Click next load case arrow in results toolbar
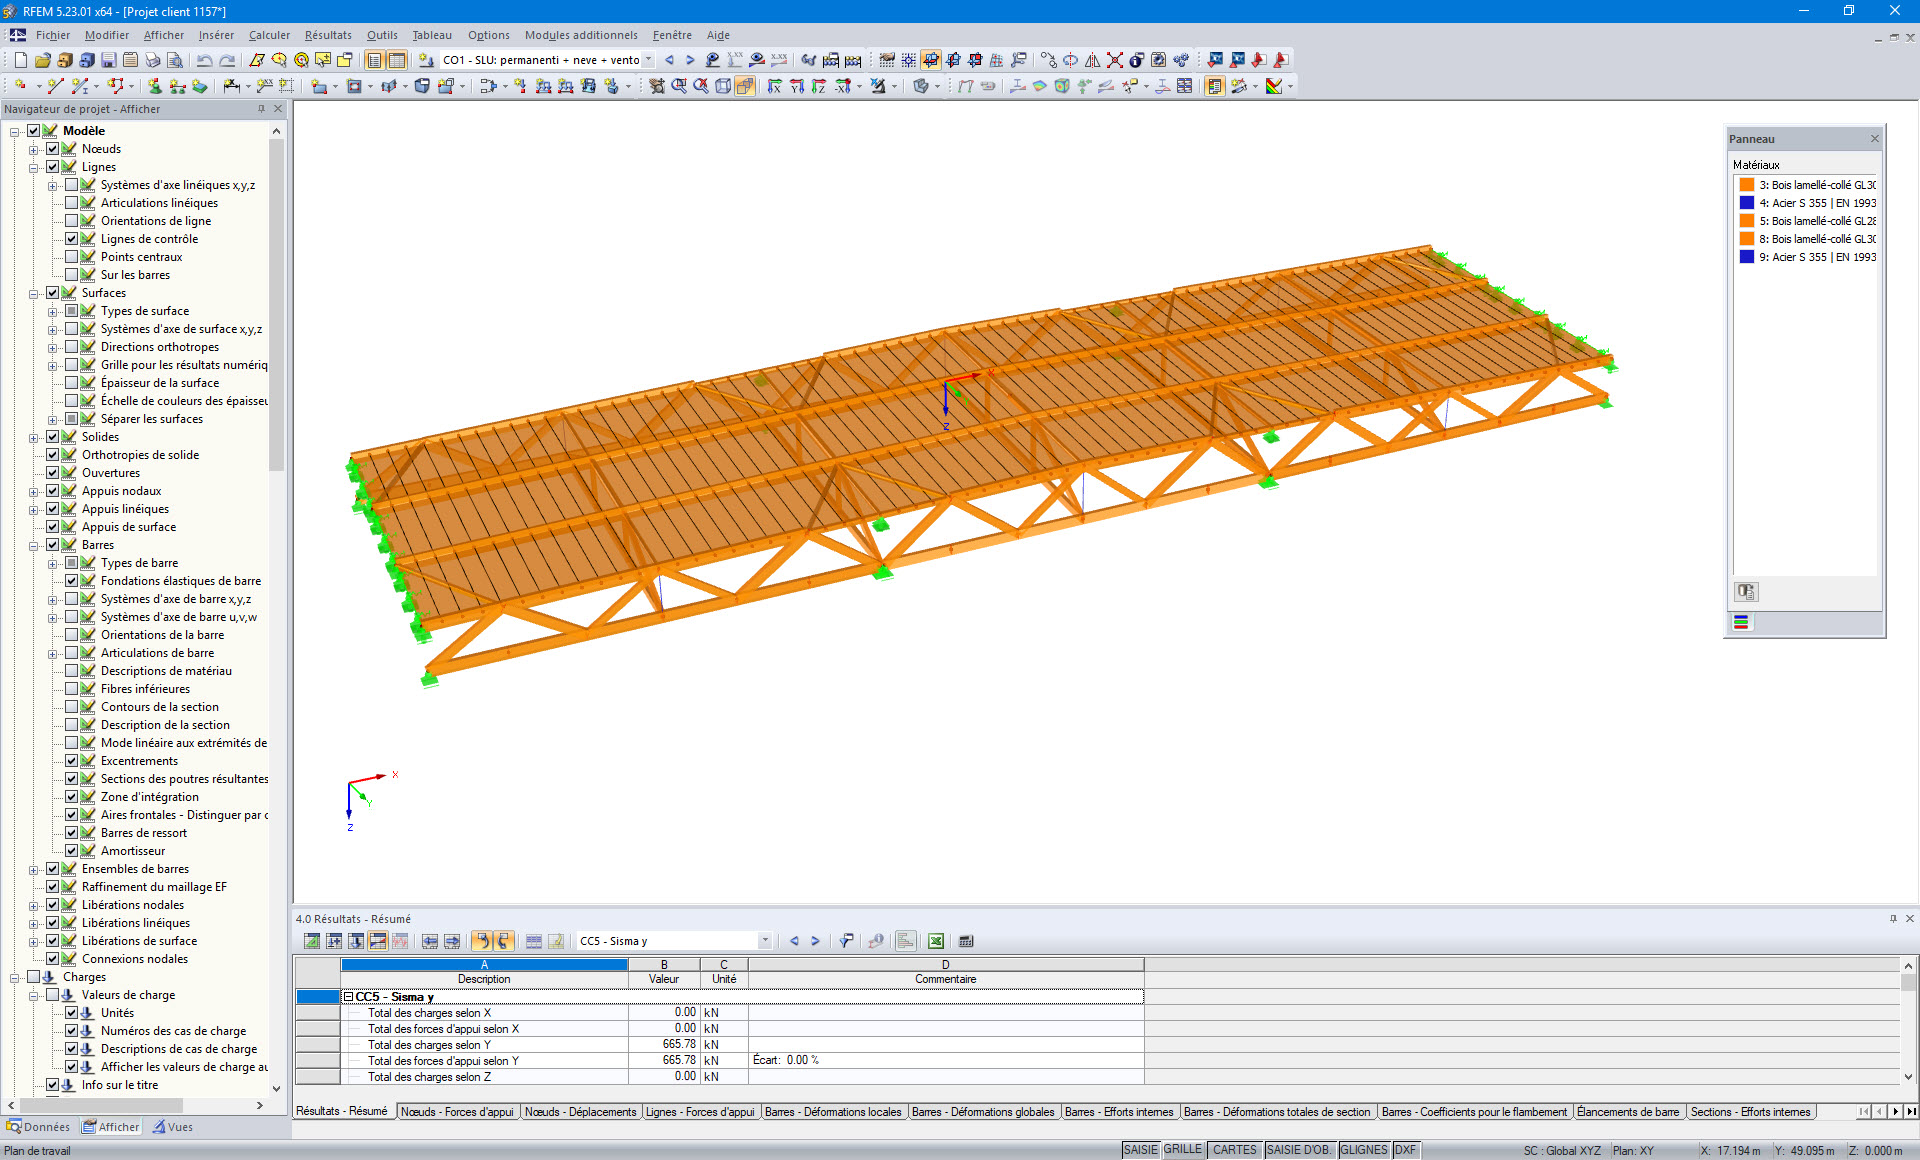The width and height of the screenshot is (1920, 1160). point(816,941)
